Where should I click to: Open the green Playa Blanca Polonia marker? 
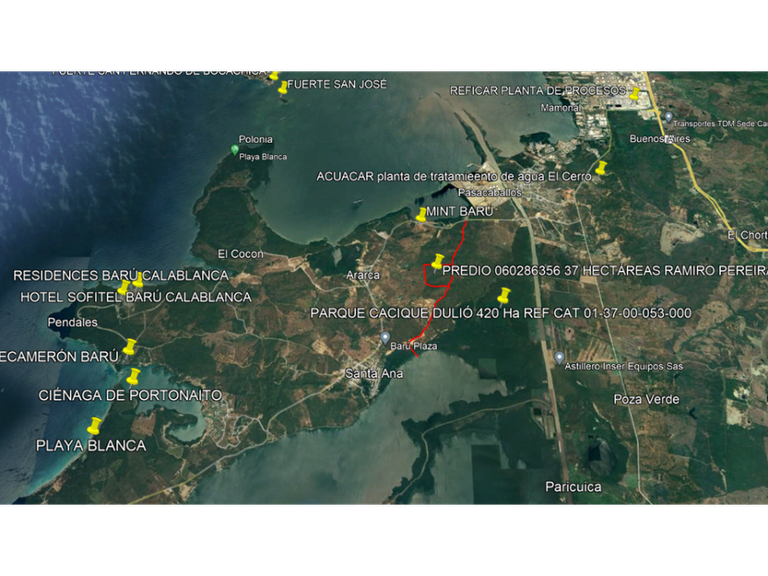pyautogui.click(x=235, y=149)
